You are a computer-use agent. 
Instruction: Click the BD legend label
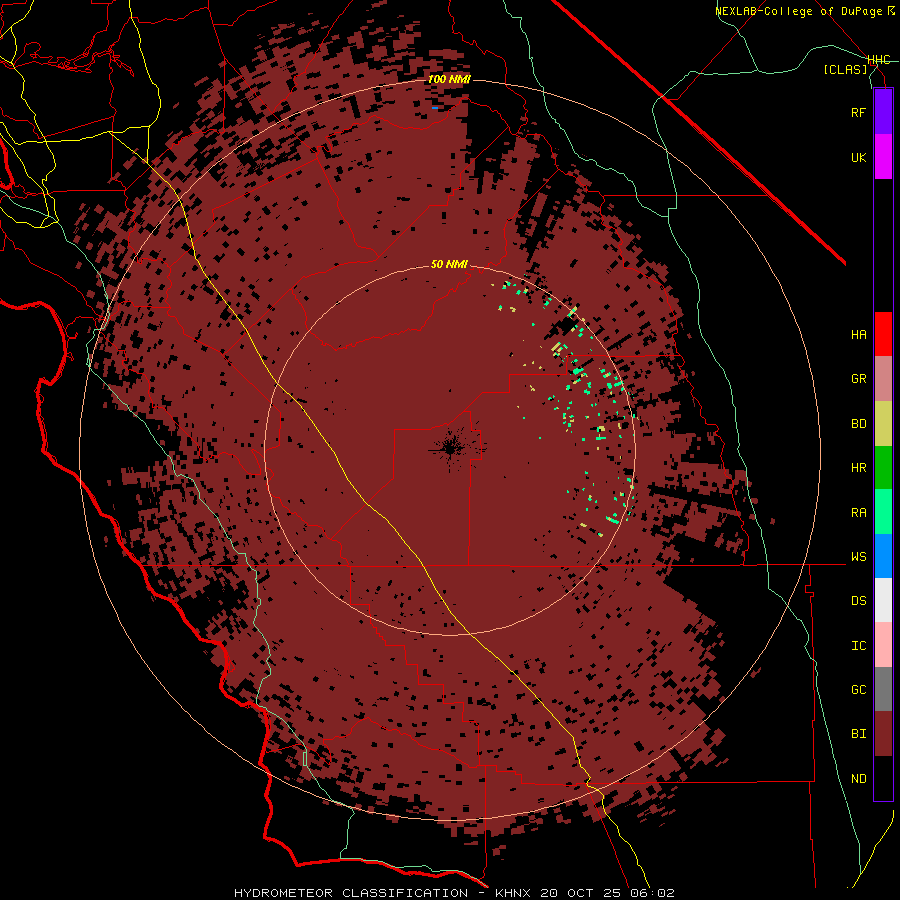[x=858, y=424]
